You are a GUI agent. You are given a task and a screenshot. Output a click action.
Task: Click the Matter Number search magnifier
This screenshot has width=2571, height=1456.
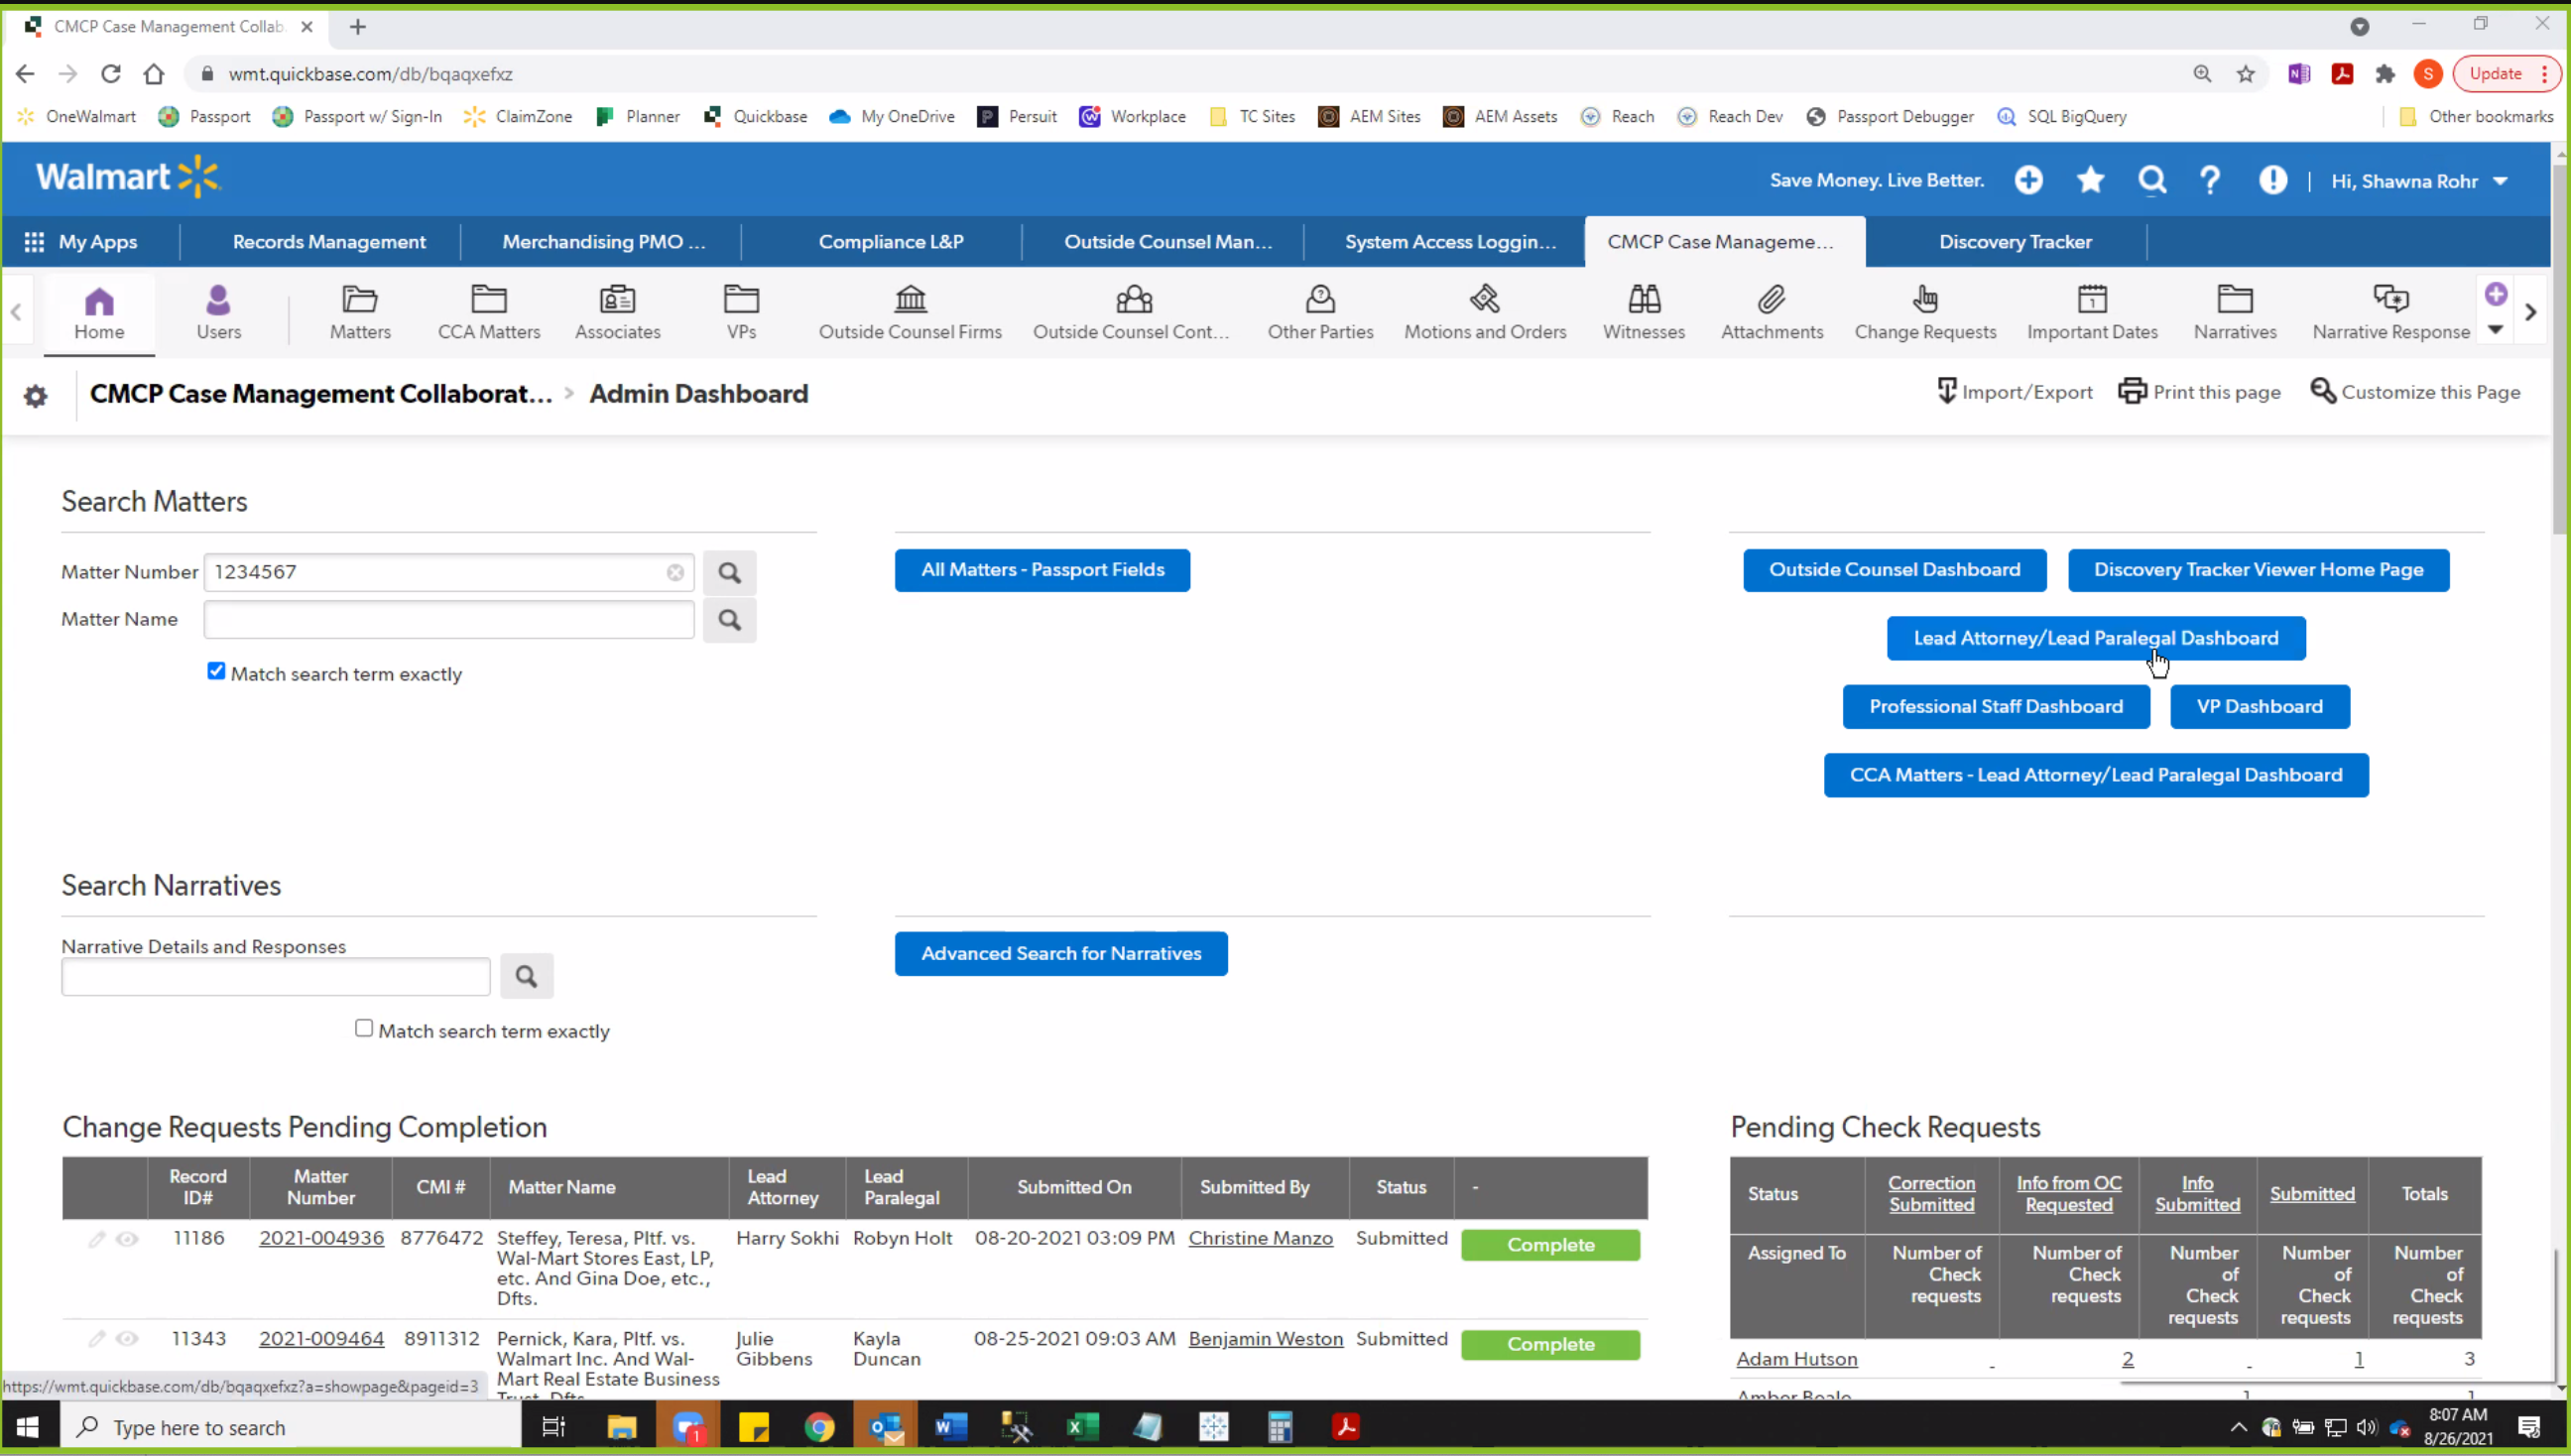click(729, 573)
